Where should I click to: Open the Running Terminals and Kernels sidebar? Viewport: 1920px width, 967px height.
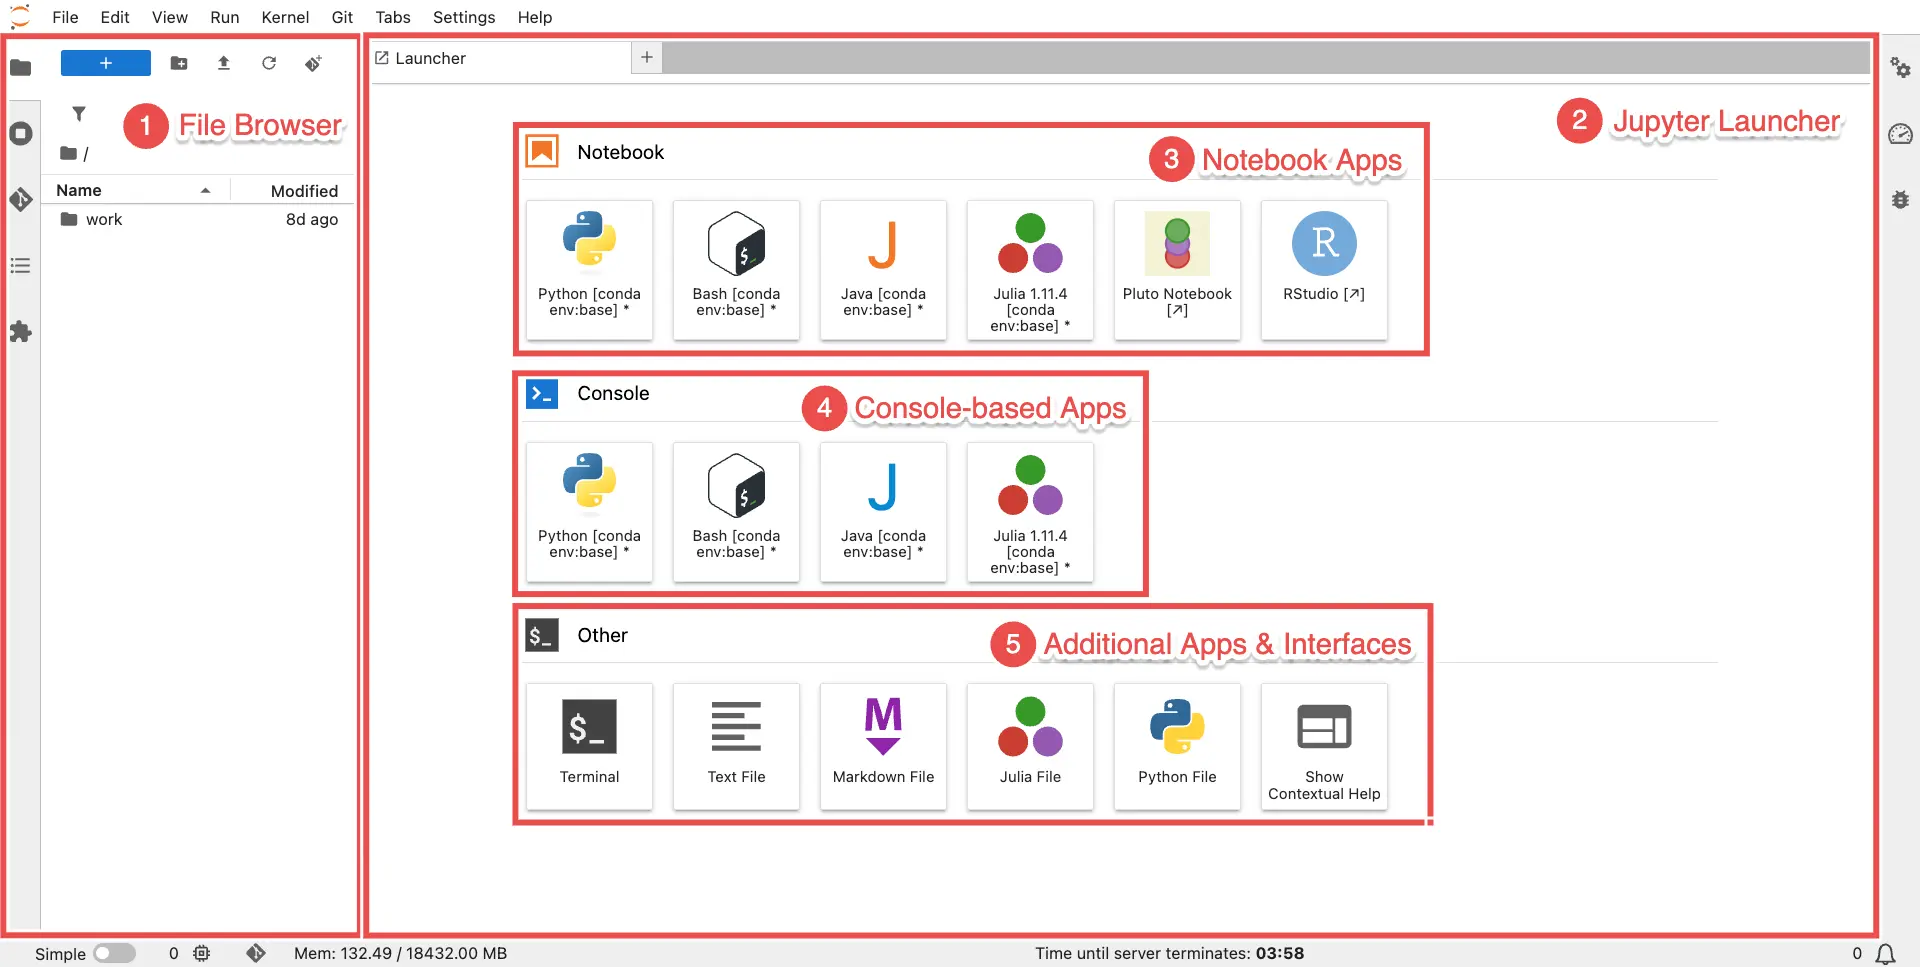[x=21, y=134]
